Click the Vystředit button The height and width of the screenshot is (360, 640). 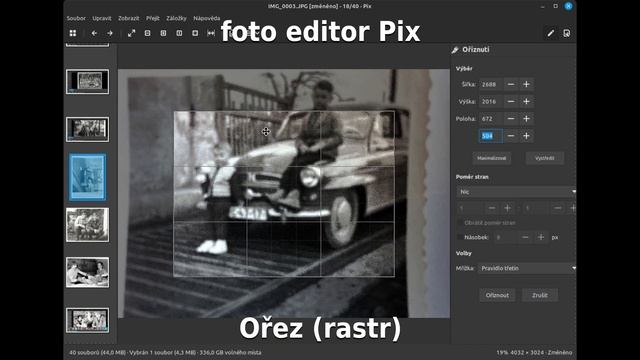click(x=545, y=158)
